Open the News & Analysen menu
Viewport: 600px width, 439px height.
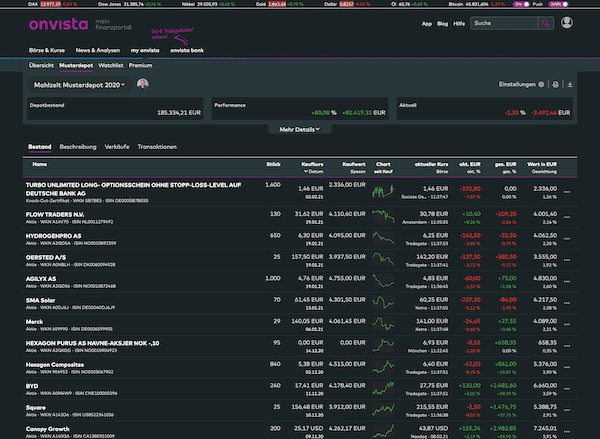tap(98, 51)
